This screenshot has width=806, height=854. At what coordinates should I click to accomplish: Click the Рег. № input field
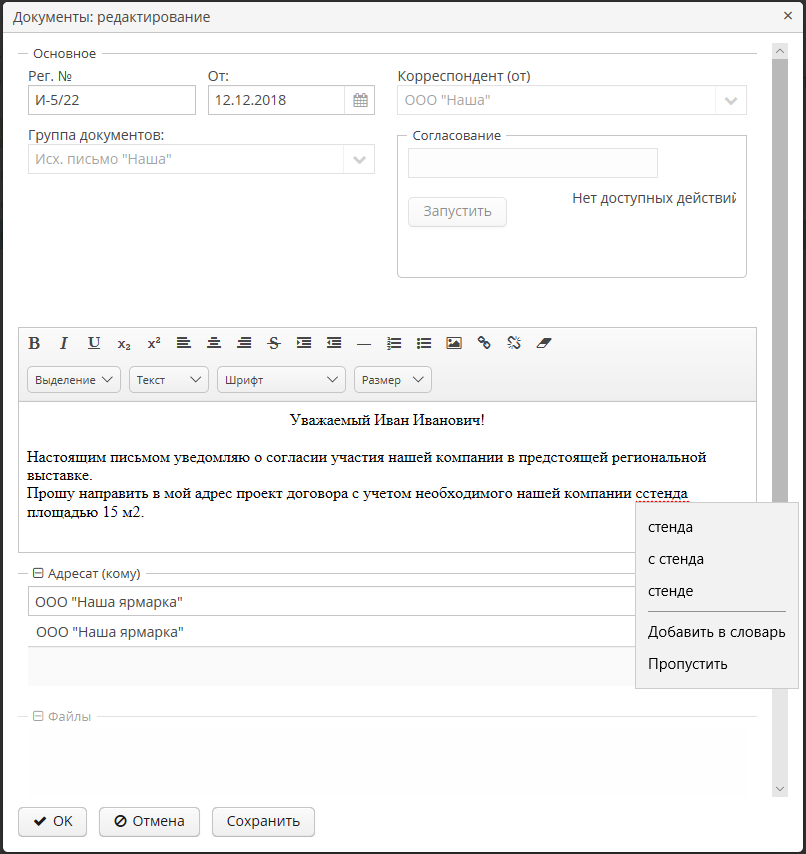[112, 100]
